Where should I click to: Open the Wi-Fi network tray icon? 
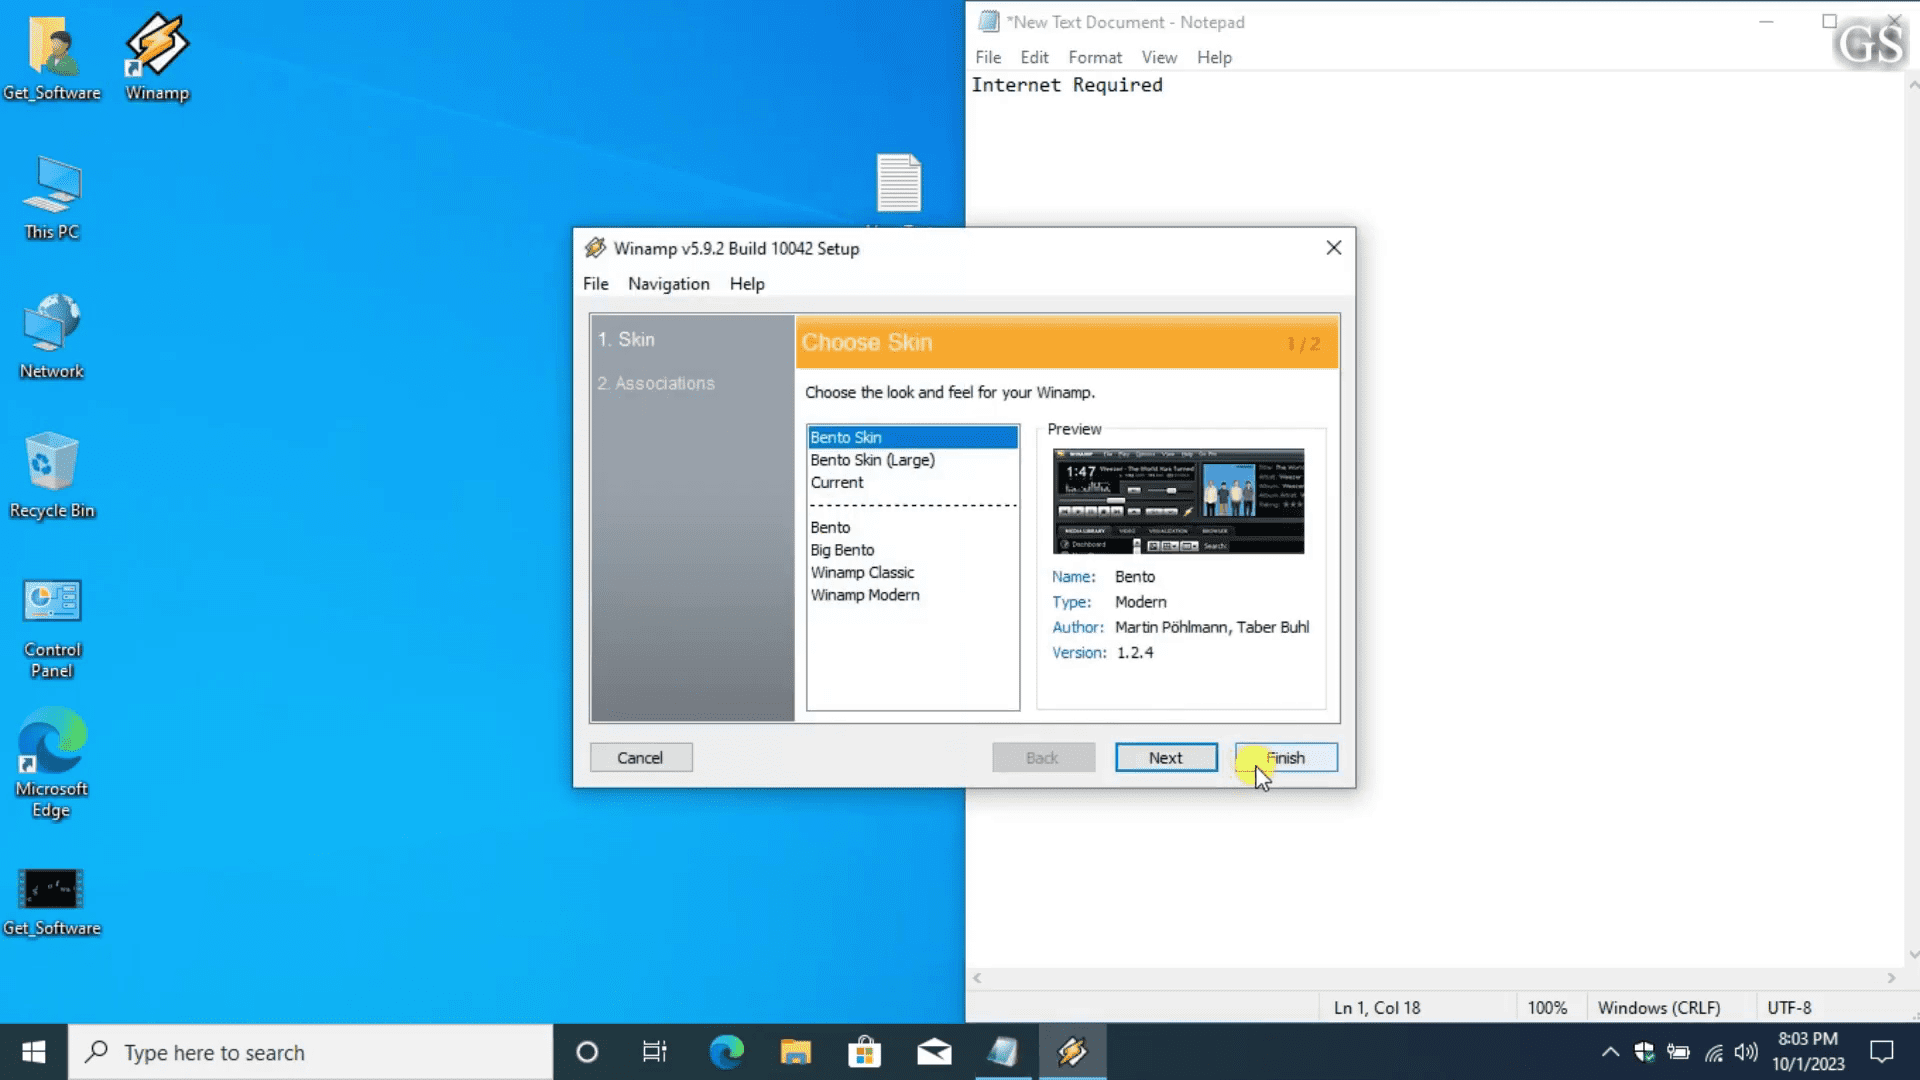tap(1713, 1052)
